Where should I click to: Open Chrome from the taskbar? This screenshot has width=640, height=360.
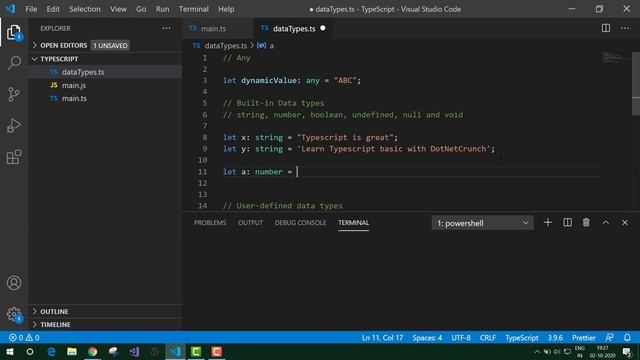pos(93,351)
